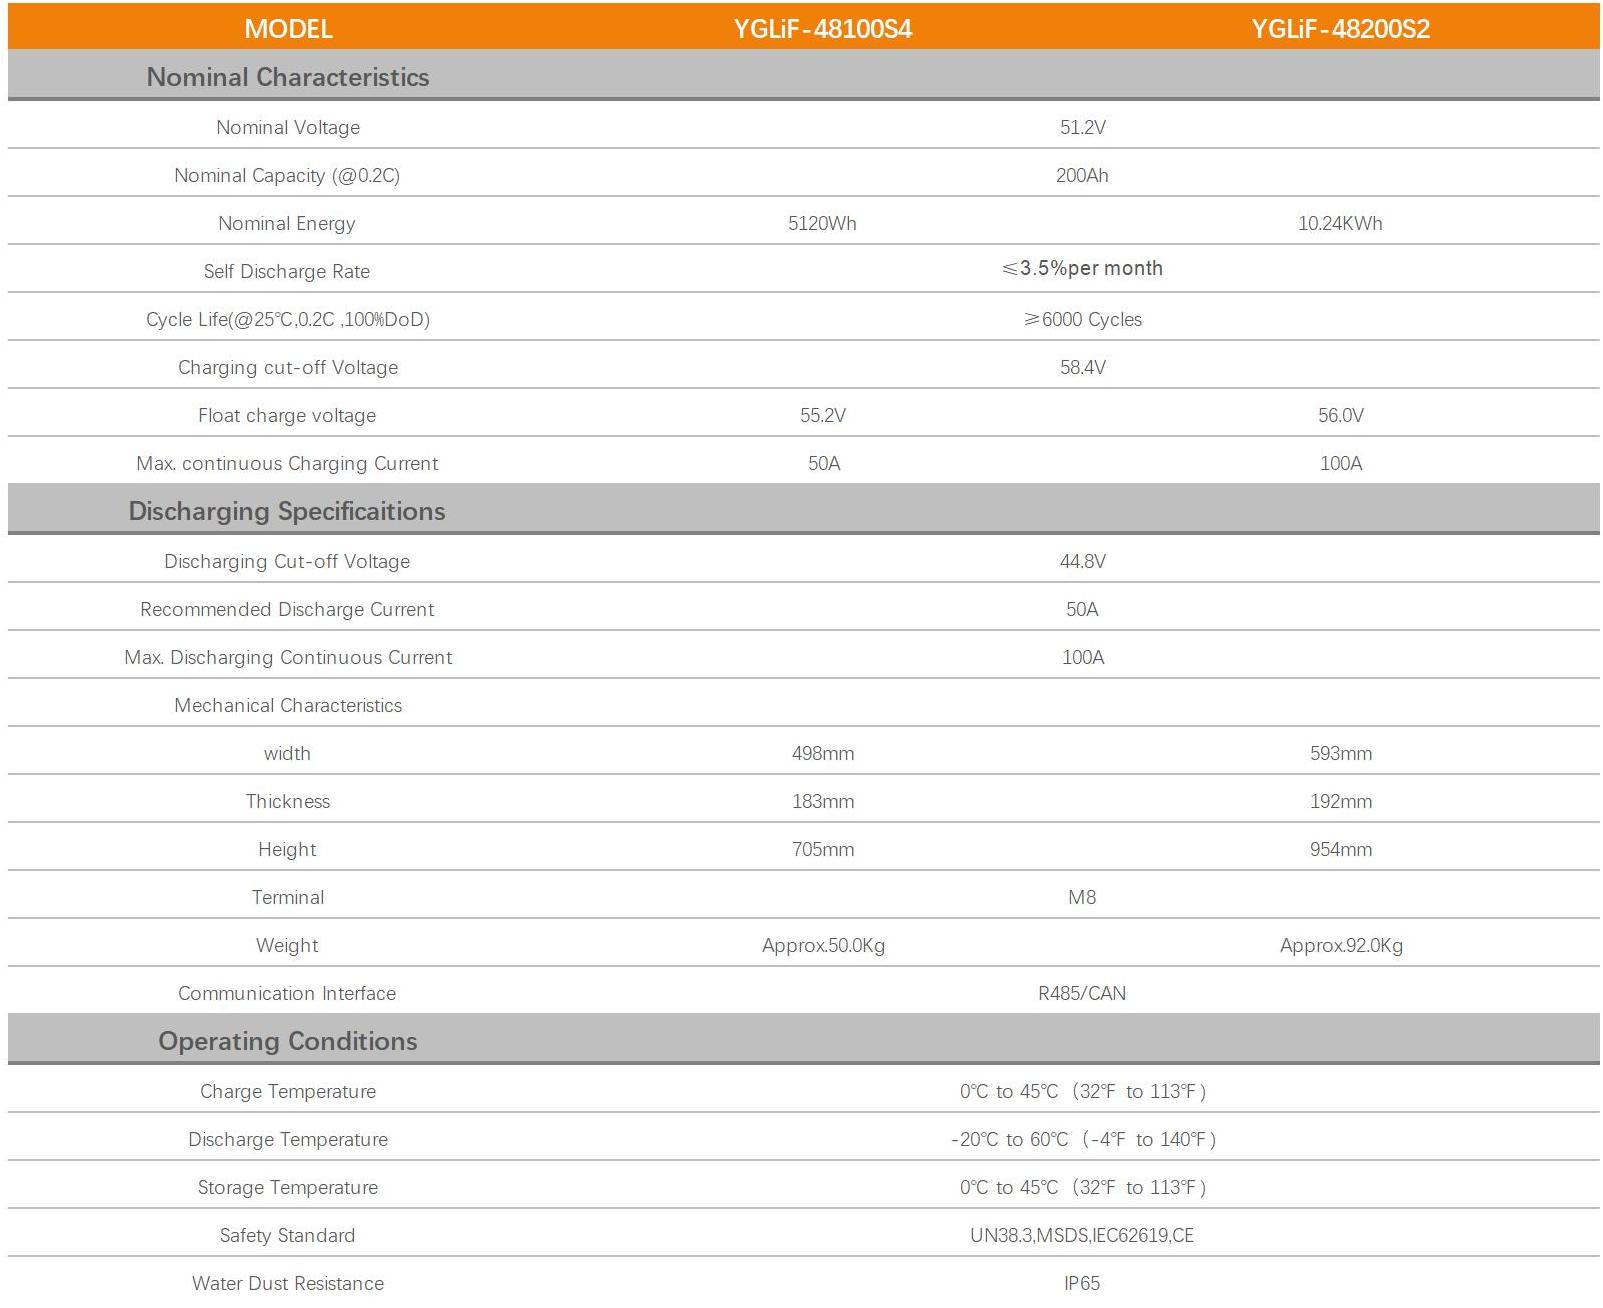Select the 10.24KWh value

tap(1340, 223)
